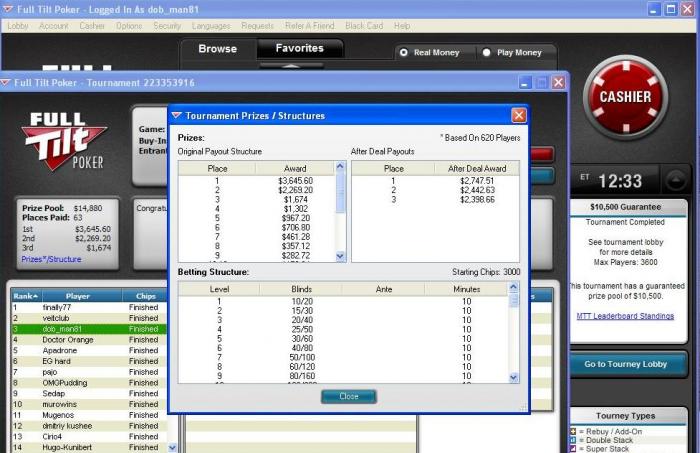Click the Award column header
The height and width of the screenshot is (453, 700).
(x=295, y=169)
